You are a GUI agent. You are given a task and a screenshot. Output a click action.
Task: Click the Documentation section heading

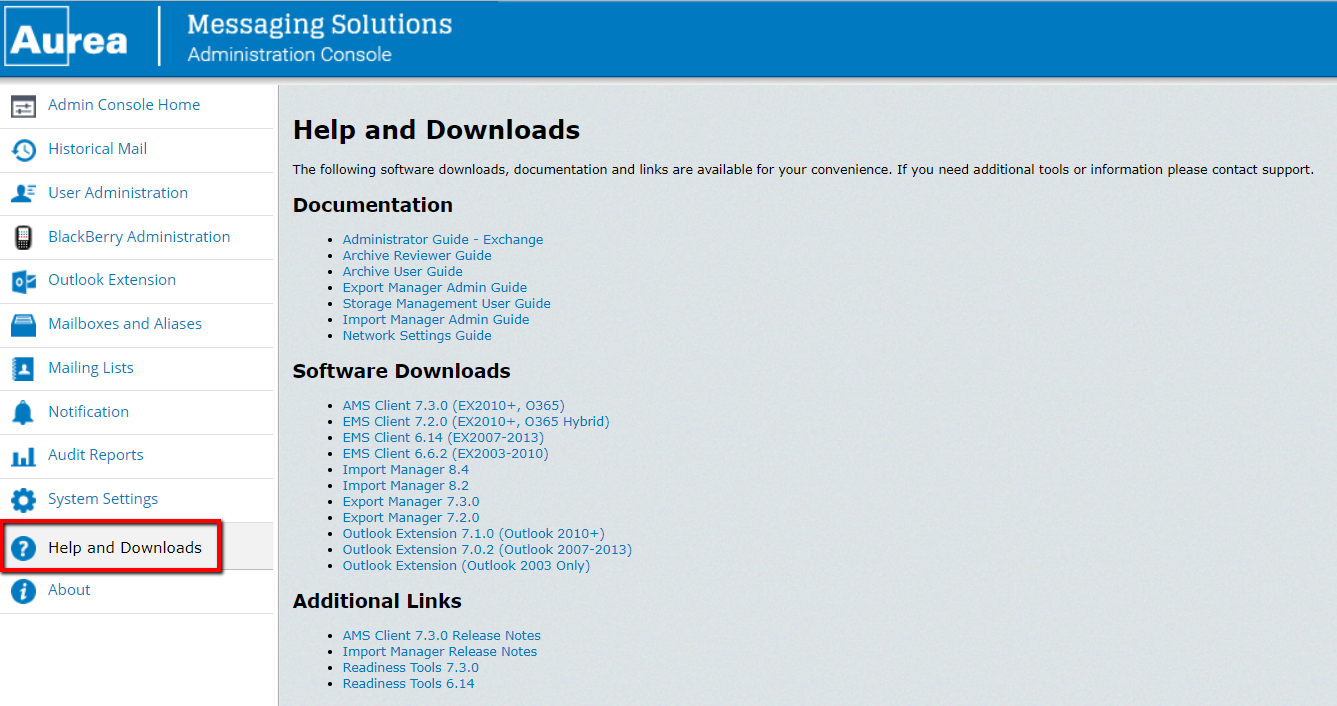click(x=373, y=205)
